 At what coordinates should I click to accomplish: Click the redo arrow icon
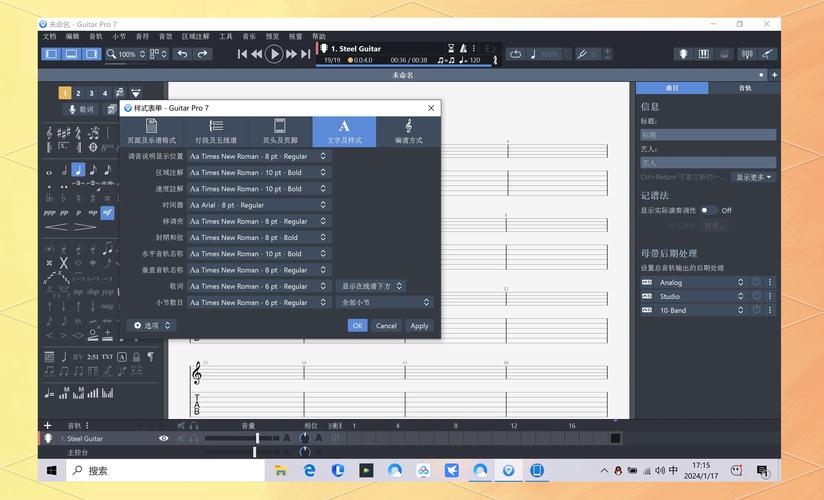[202, 54]
